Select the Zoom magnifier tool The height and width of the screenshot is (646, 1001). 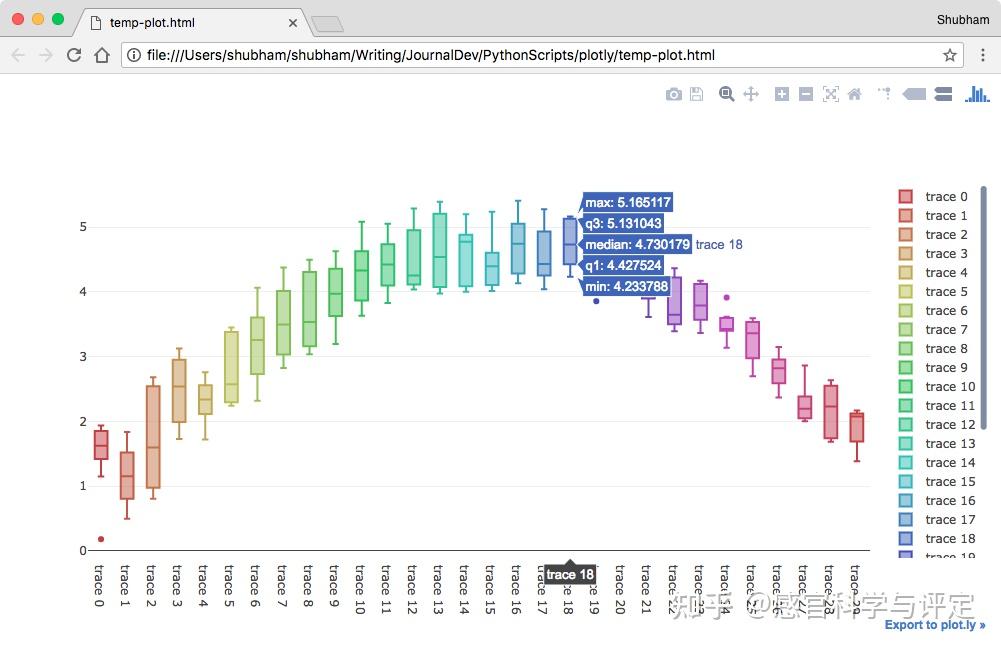click(x=727, y=94)
